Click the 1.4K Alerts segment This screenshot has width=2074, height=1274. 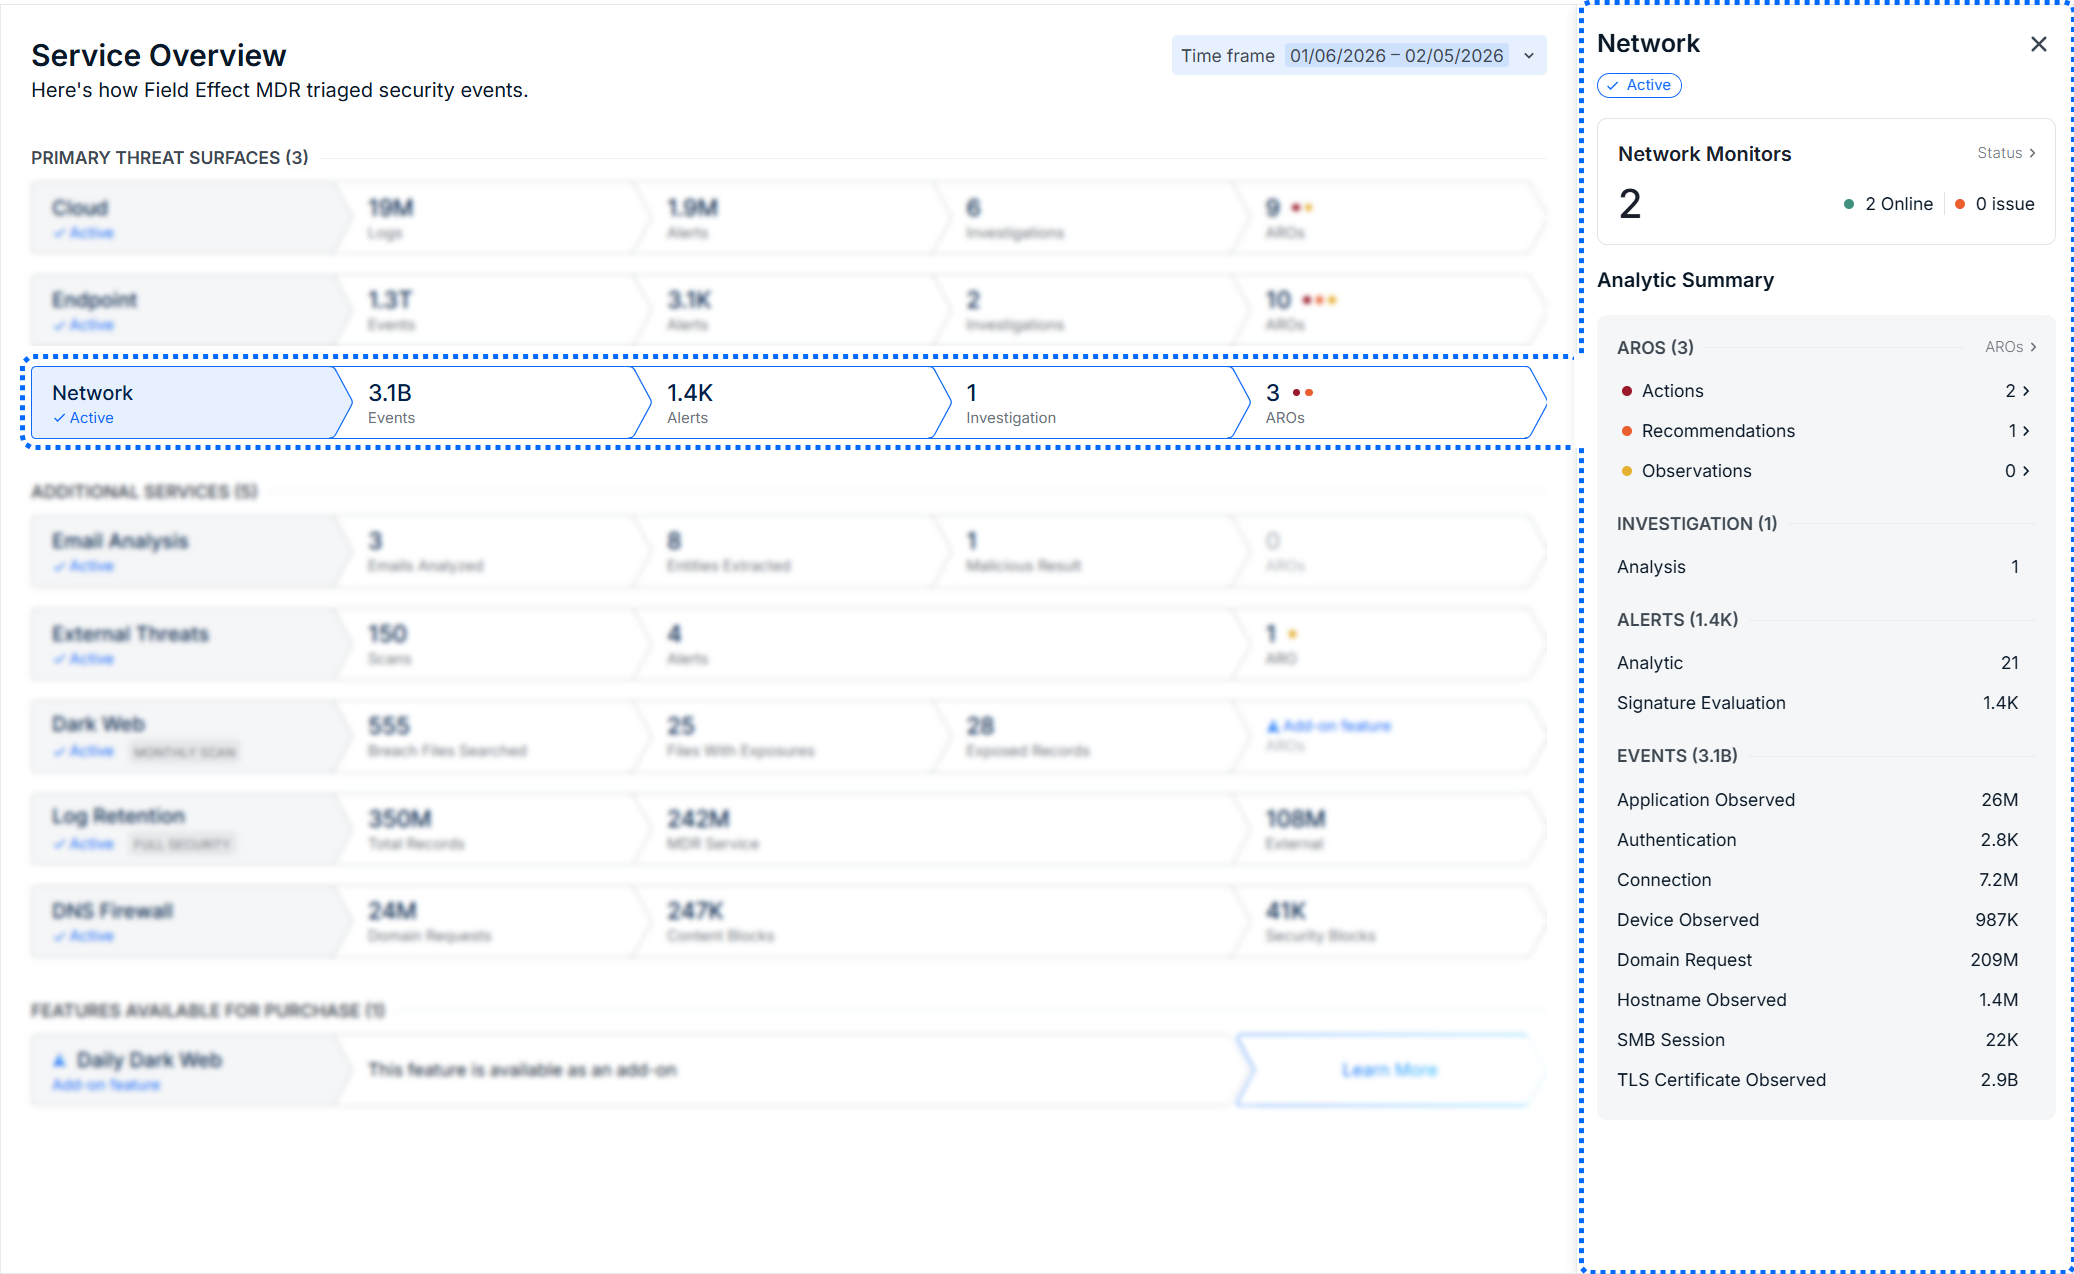point(780,403)
